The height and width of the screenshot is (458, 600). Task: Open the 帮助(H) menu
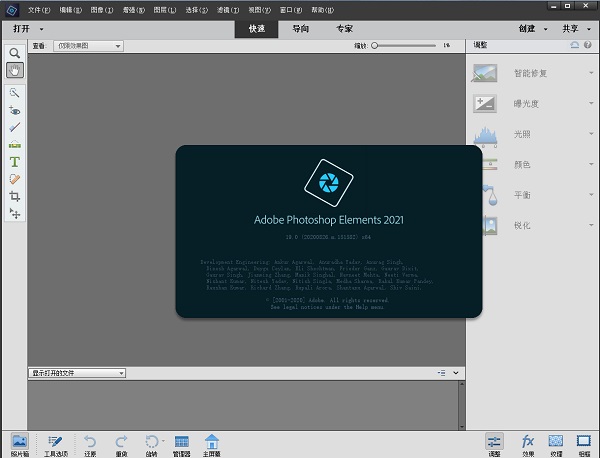coord(323,10)
